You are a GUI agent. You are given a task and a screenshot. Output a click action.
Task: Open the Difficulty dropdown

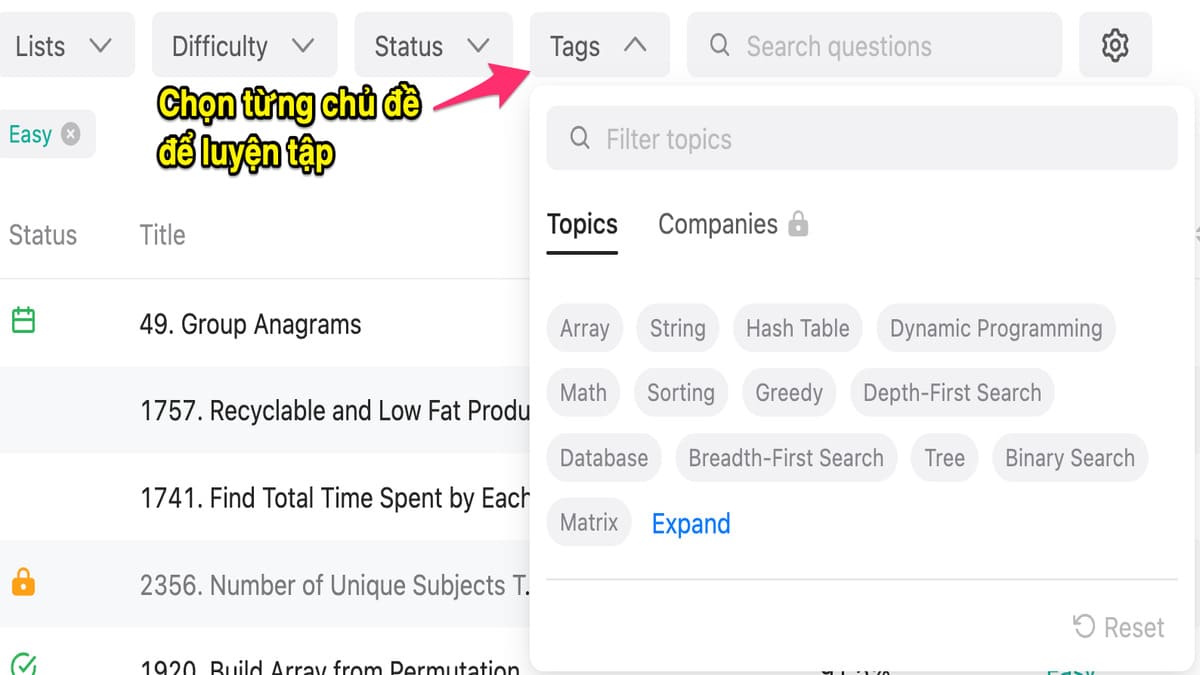243,46
